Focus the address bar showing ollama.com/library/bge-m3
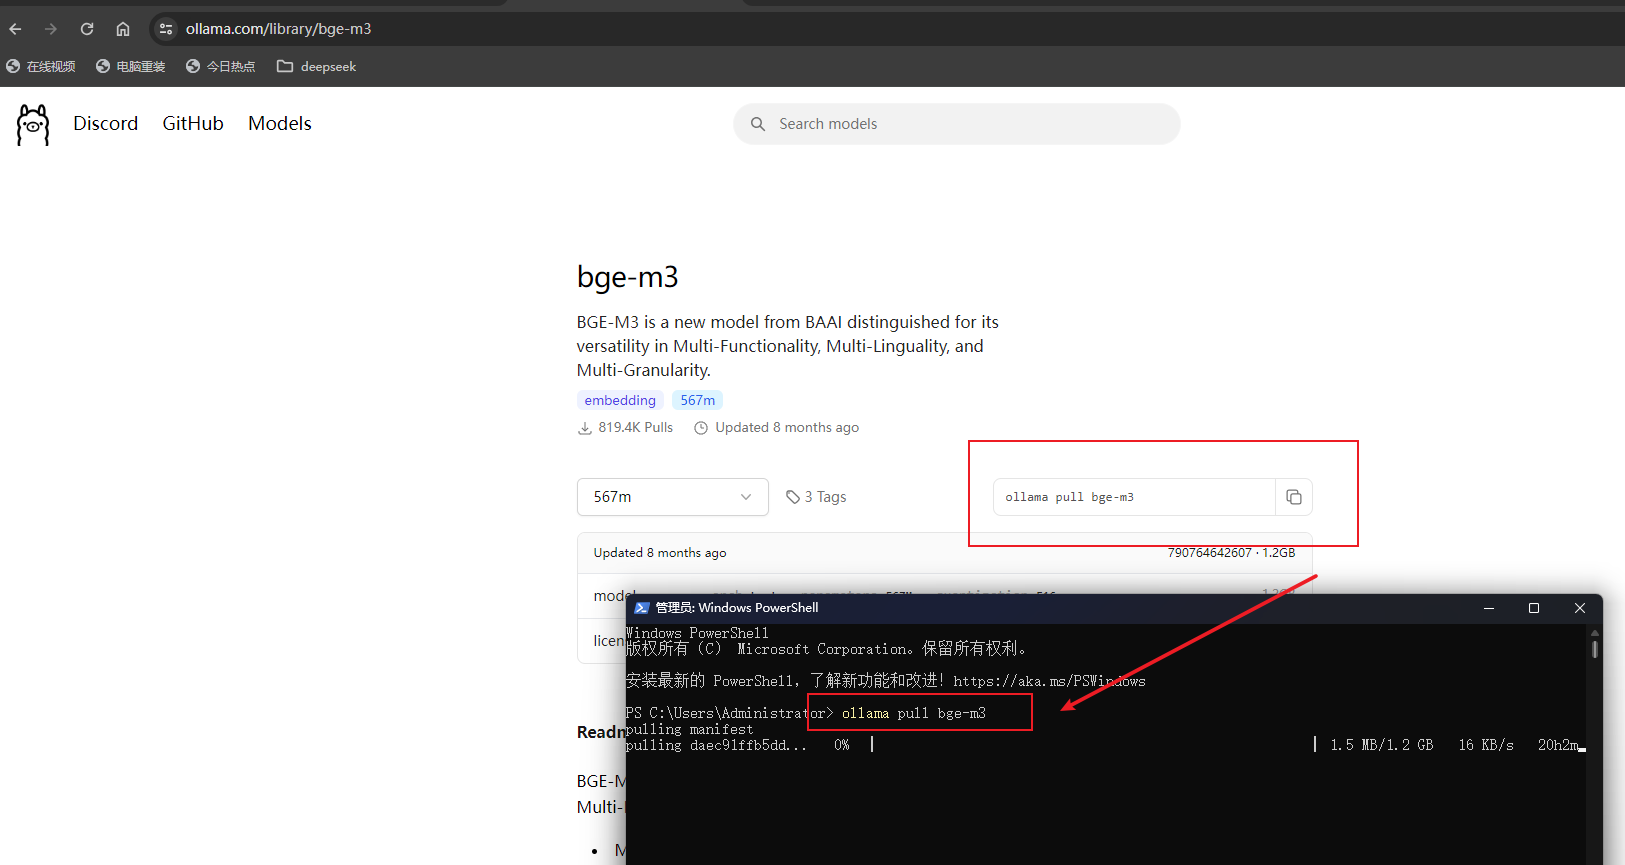Screen dimensions: 1625x865 pyautogui.click(x=278, y=29)
